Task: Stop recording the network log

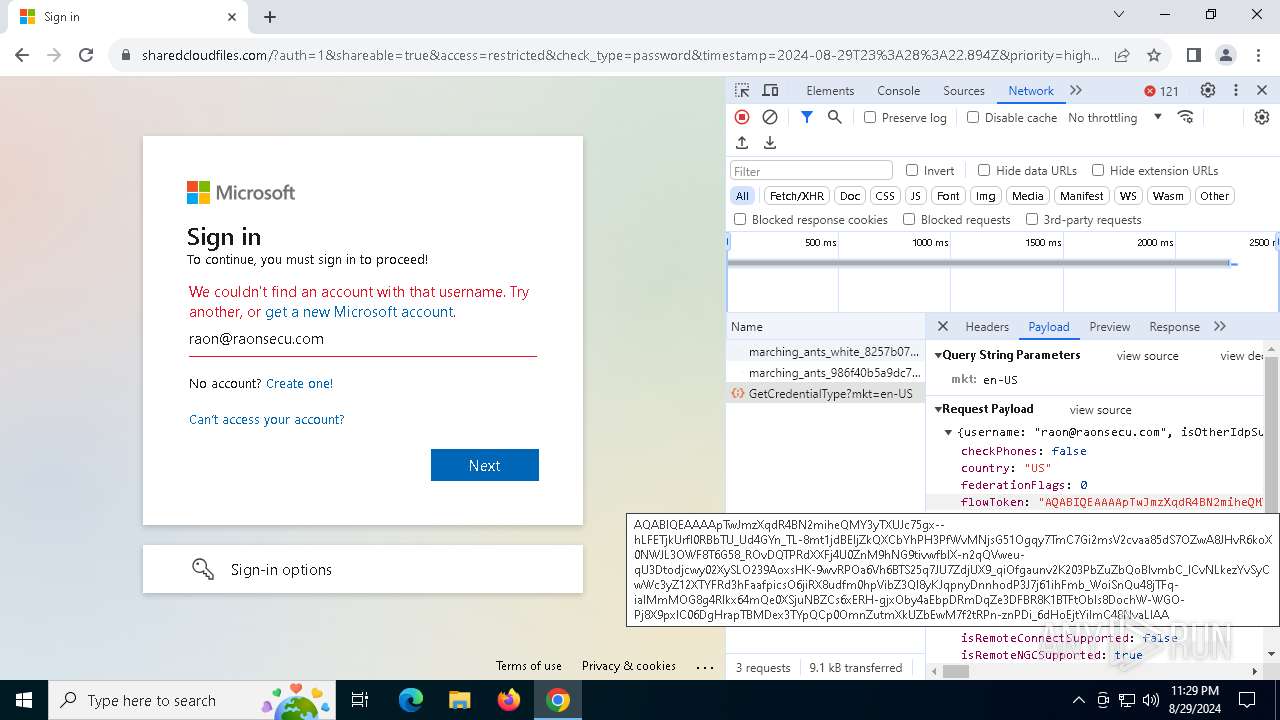Action: click(742, 117)
